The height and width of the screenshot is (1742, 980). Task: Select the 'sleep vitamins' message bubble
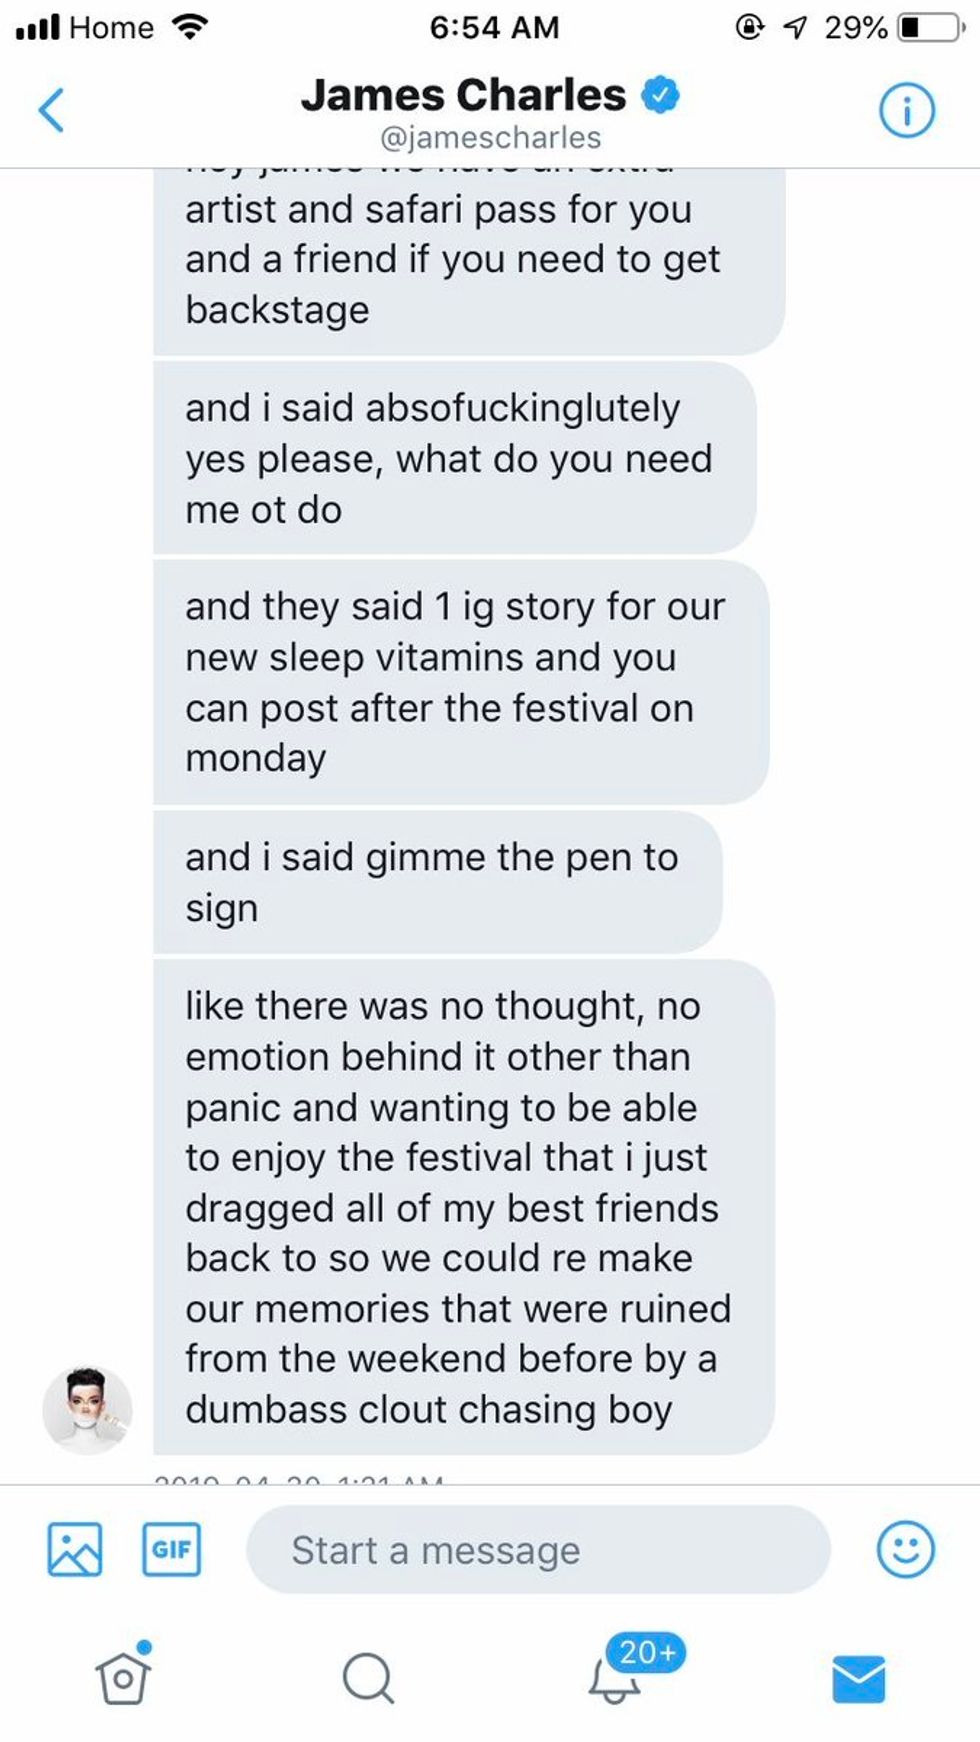pos(461,682)
